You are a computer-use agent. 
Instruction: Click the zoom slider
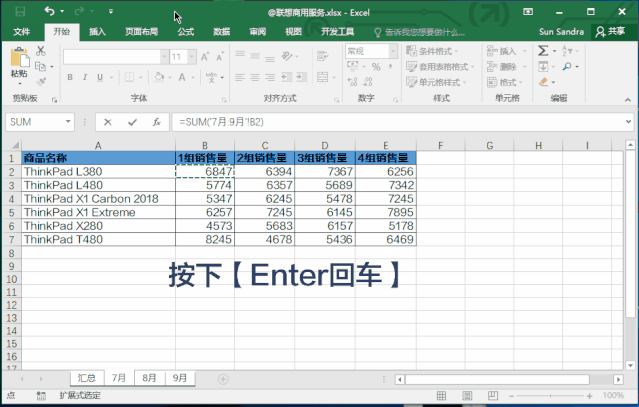550,396
